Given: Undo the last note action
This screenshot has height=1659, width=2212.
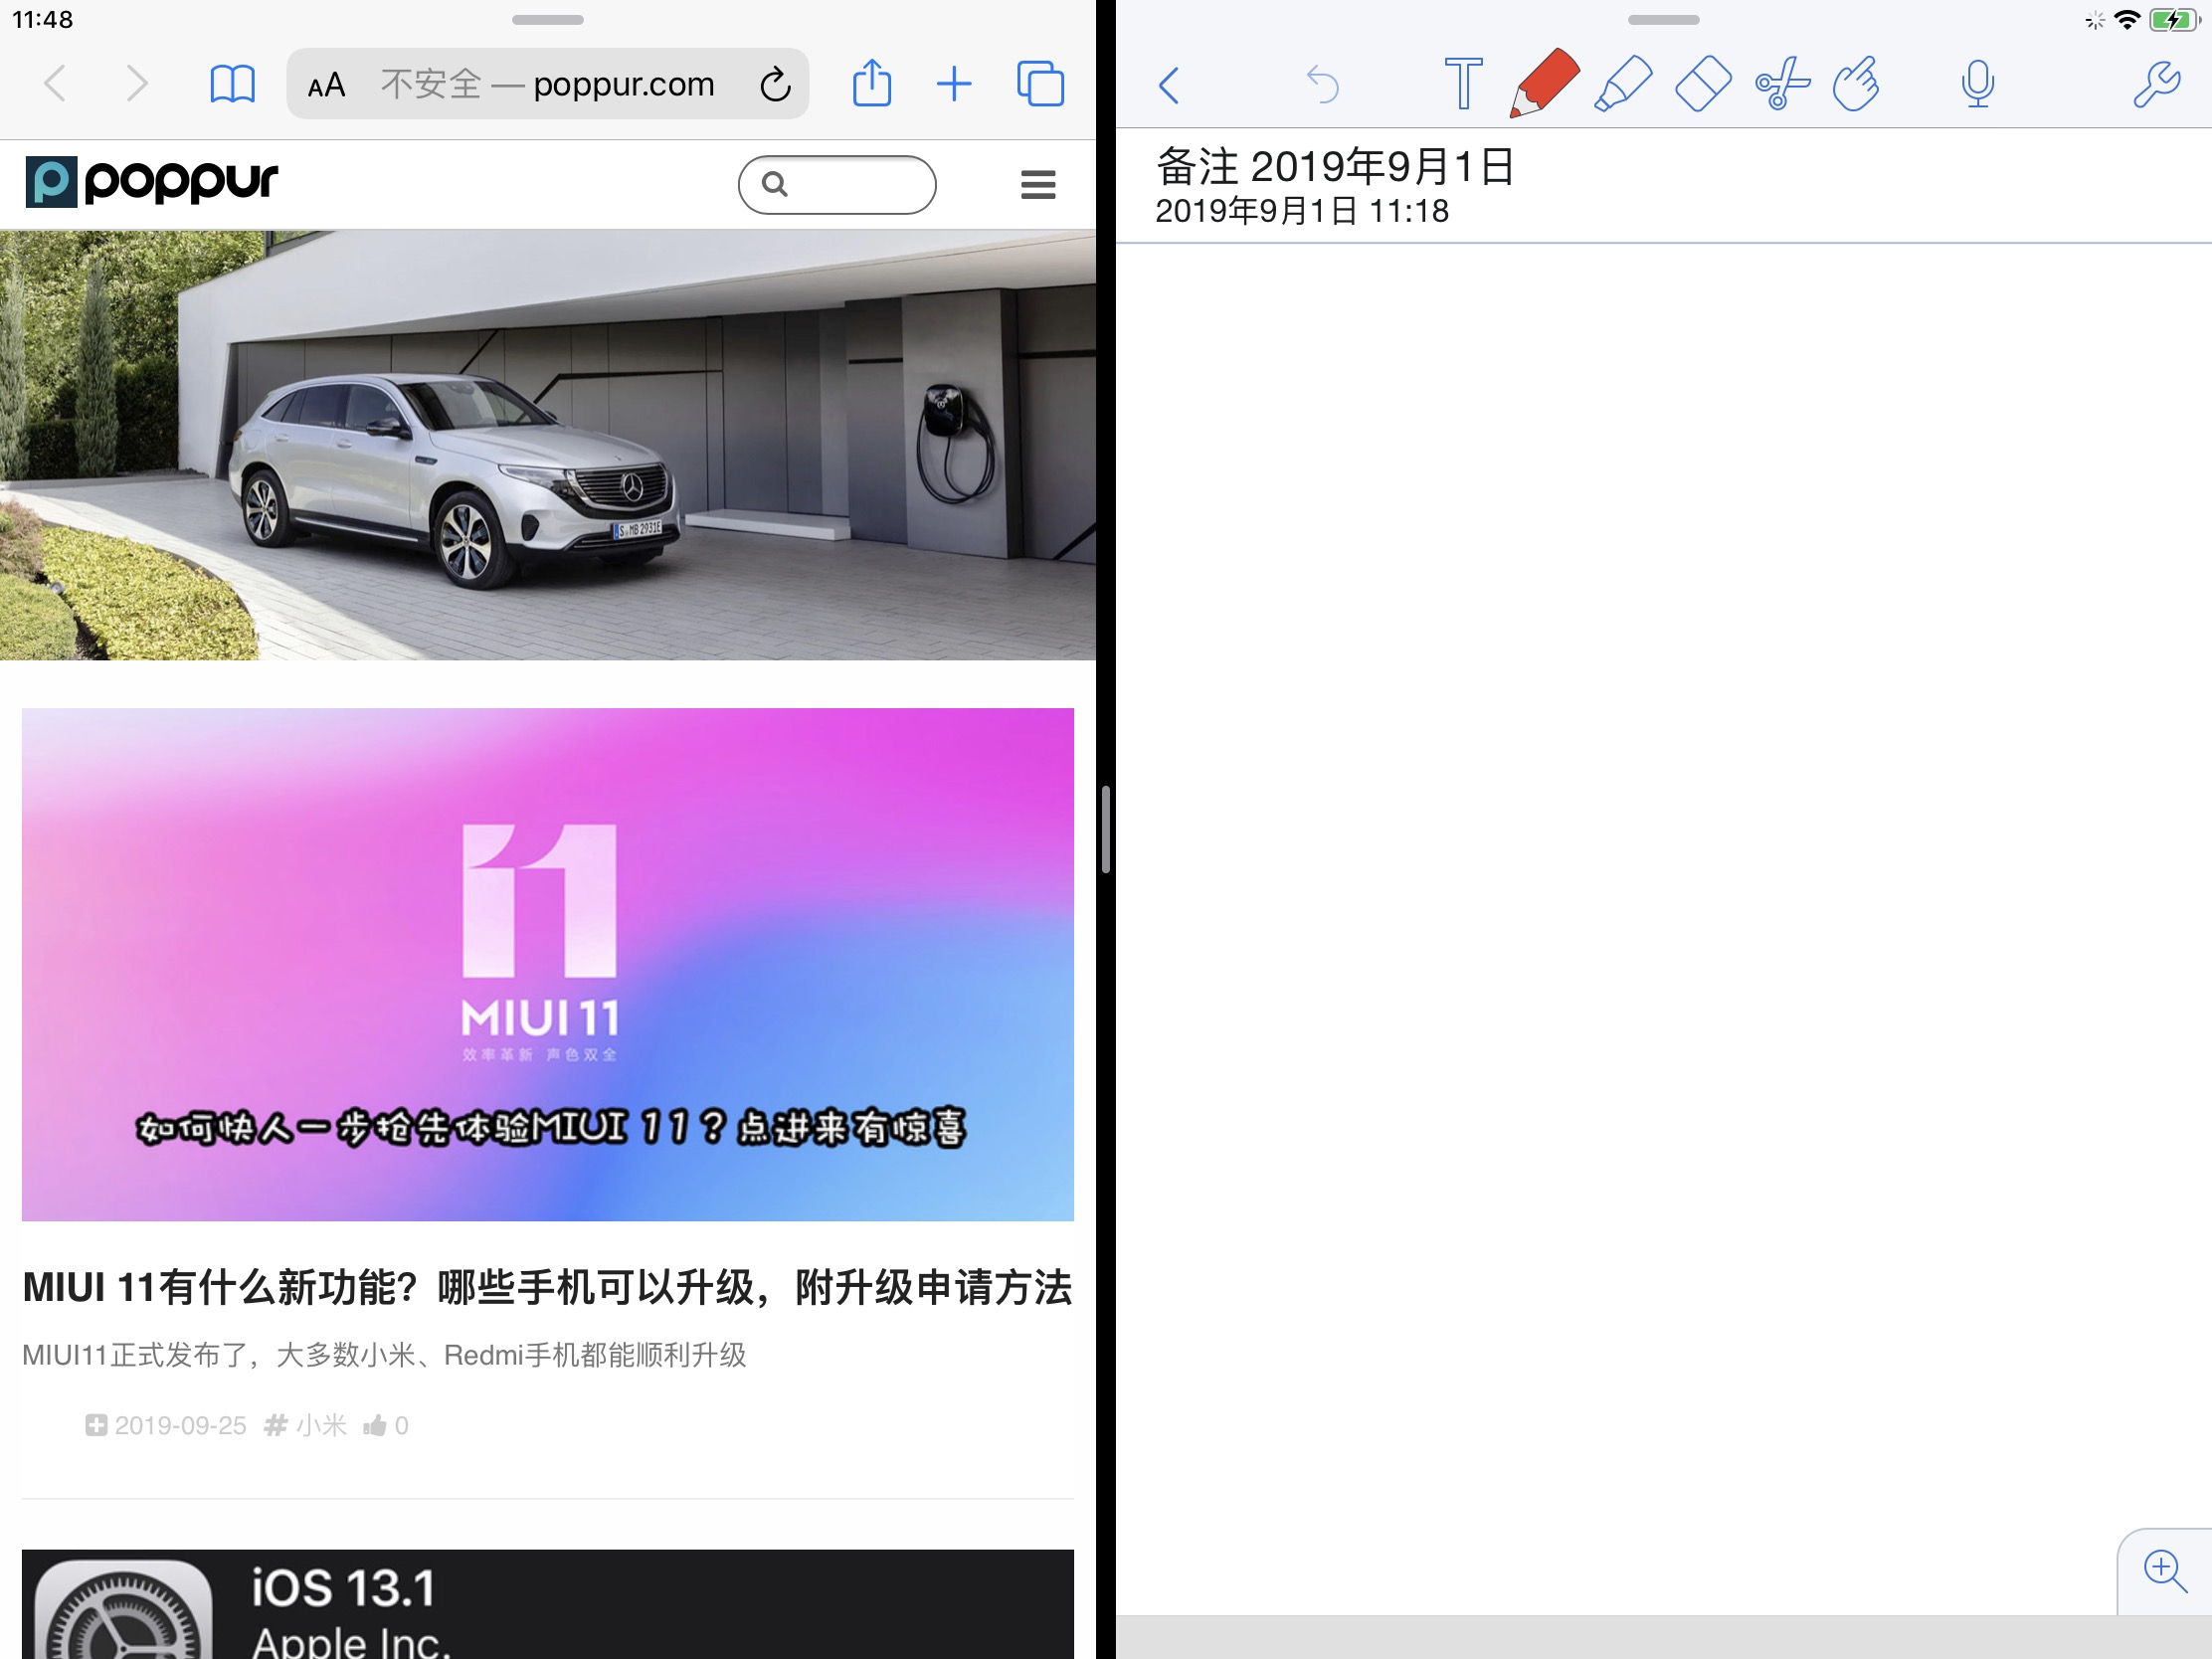Looking at the screenshot, I should (1322, 84).
